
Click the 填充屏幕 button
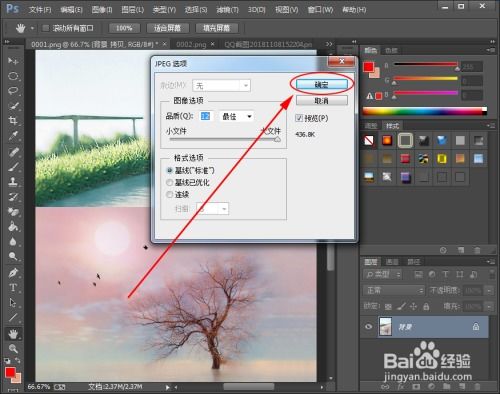click(x=217, y=28)
